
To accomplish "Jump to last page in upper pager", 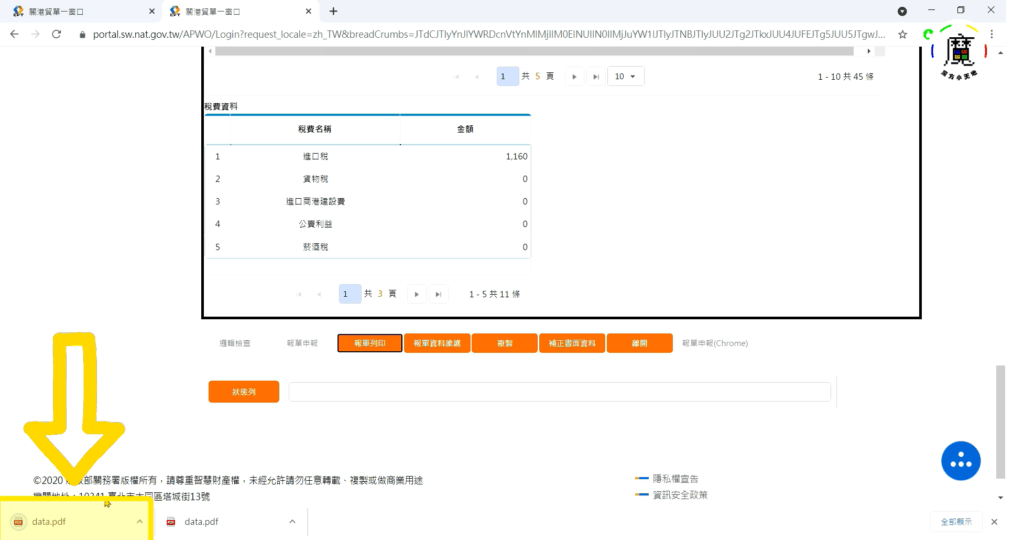I will click(x=596, y=76).
